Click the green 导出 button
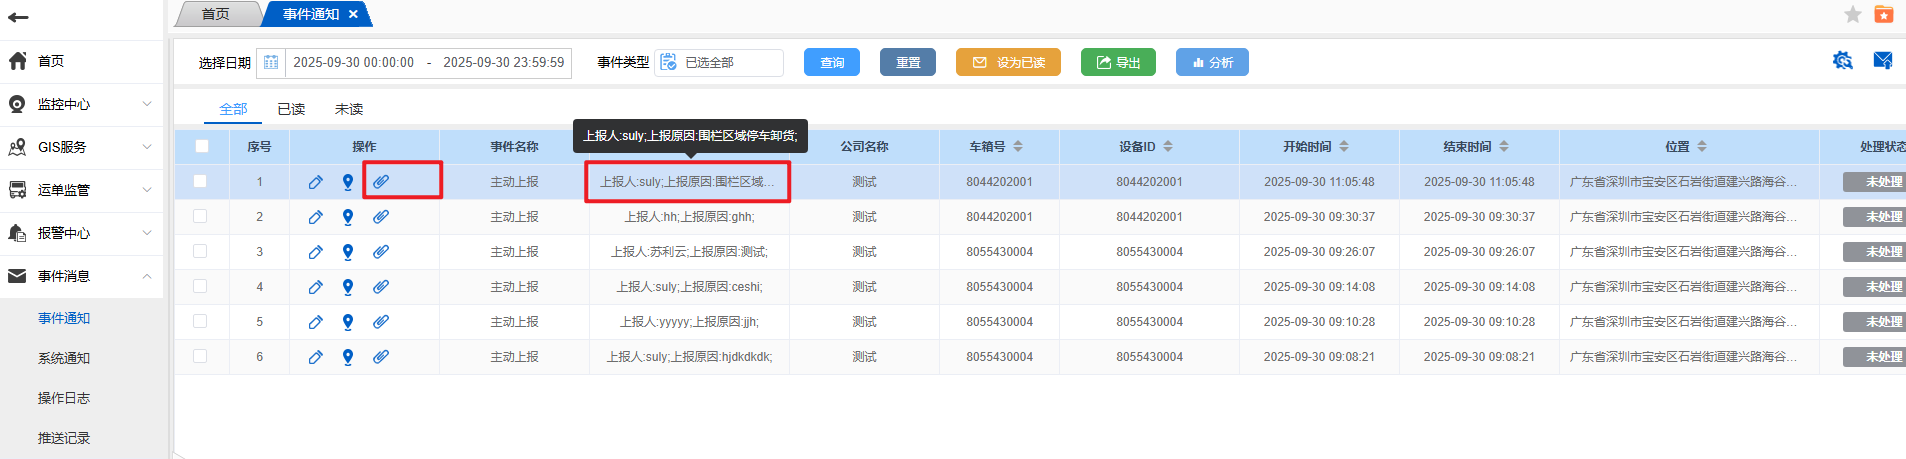The image size is (1906, 459). click(x=1118, y=62)
